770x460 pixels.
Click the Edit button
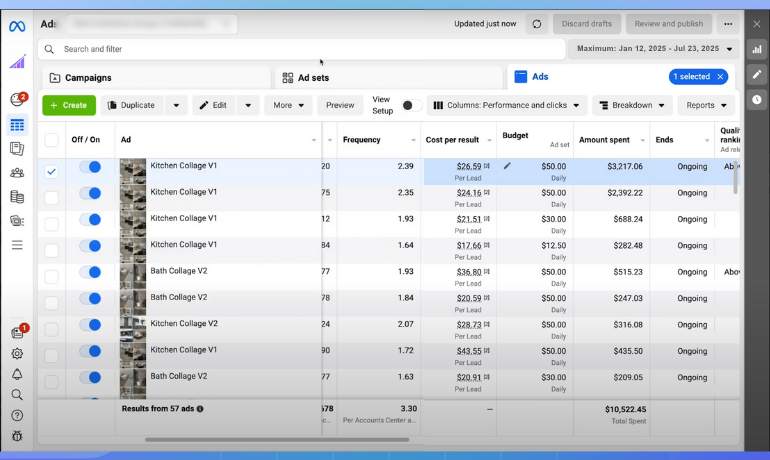pyautogui.click(x=214, y=105)
